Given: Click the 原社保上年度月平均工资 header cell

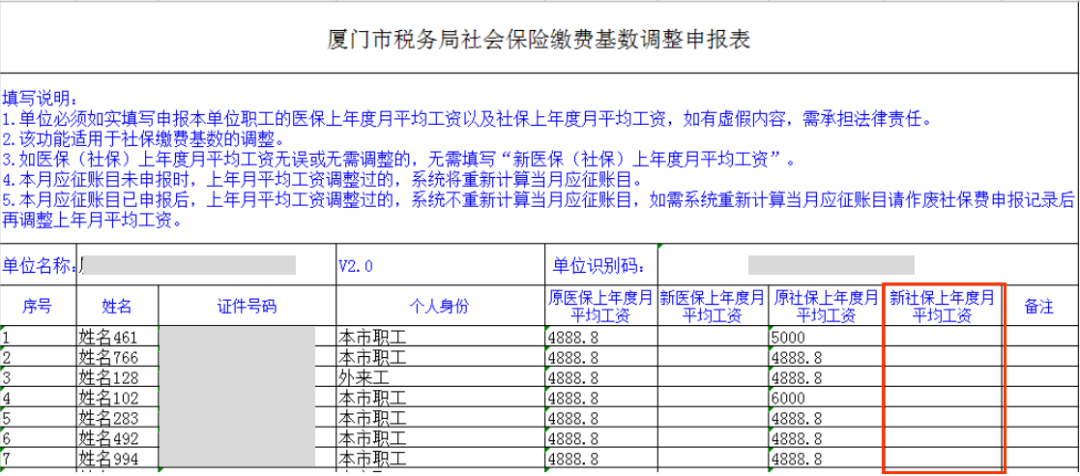Looking at the screenshot, I should (x=825, y=306).
